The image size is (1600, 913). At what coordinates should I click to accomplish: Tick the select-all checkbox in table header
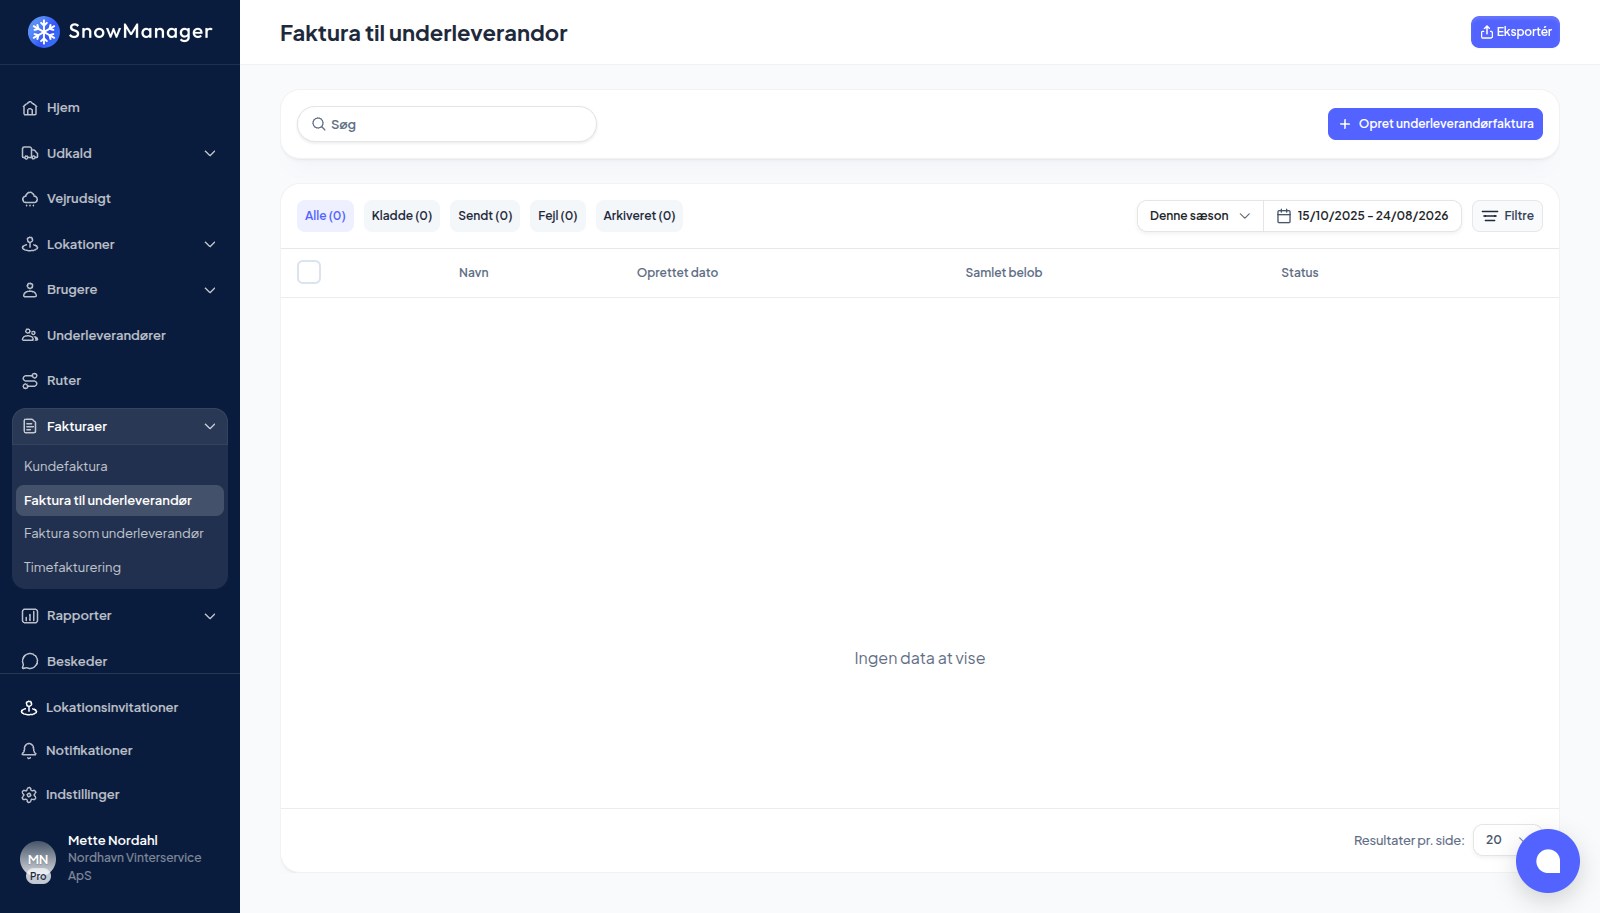pos(309,272)
